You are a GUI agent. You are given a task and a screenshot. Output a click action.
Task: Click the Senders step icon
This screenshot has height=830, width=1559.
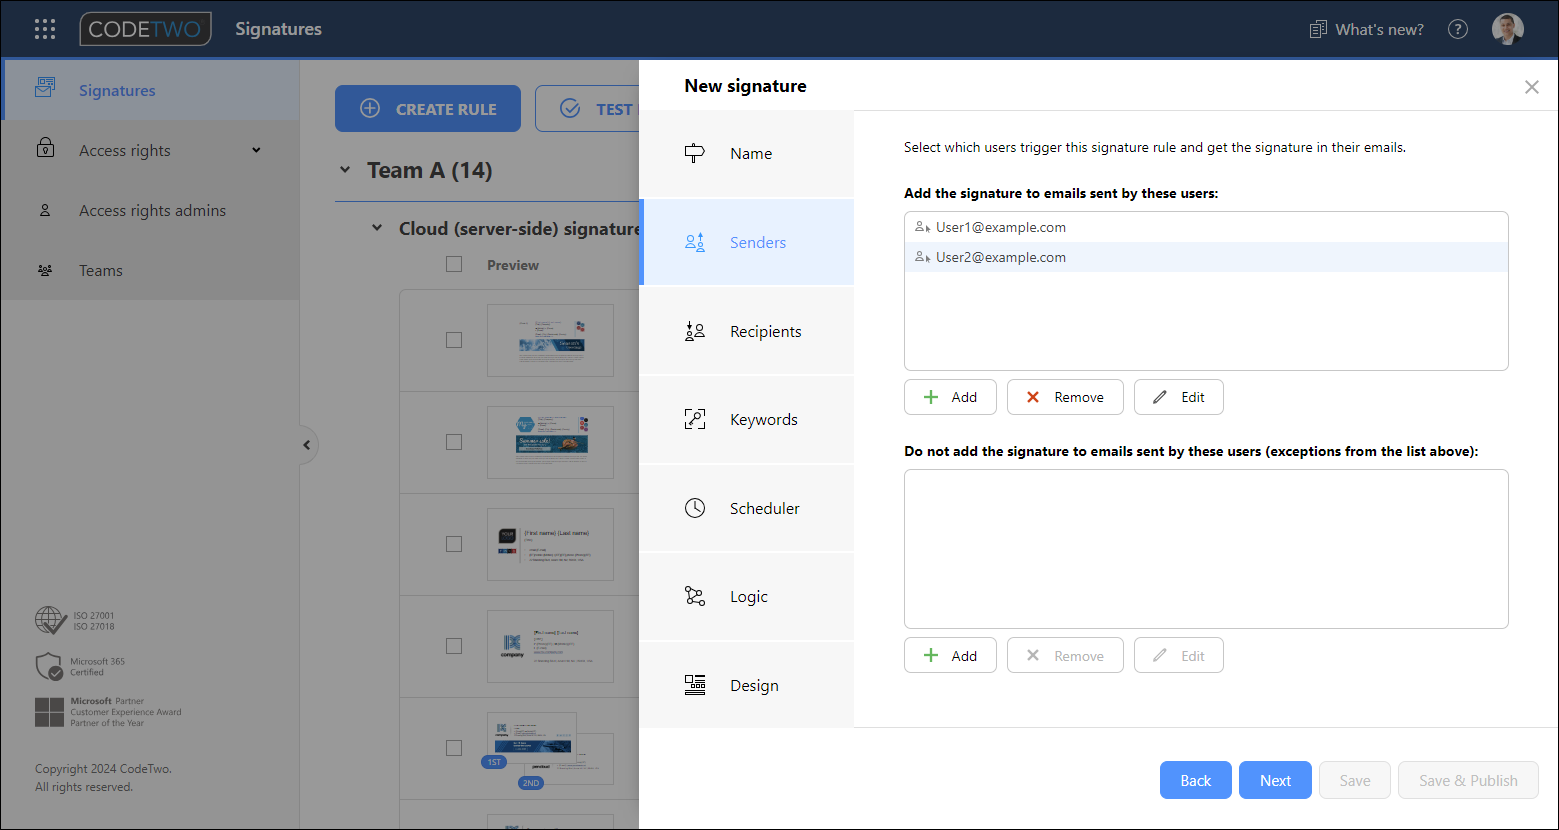(x=695, y=242)
